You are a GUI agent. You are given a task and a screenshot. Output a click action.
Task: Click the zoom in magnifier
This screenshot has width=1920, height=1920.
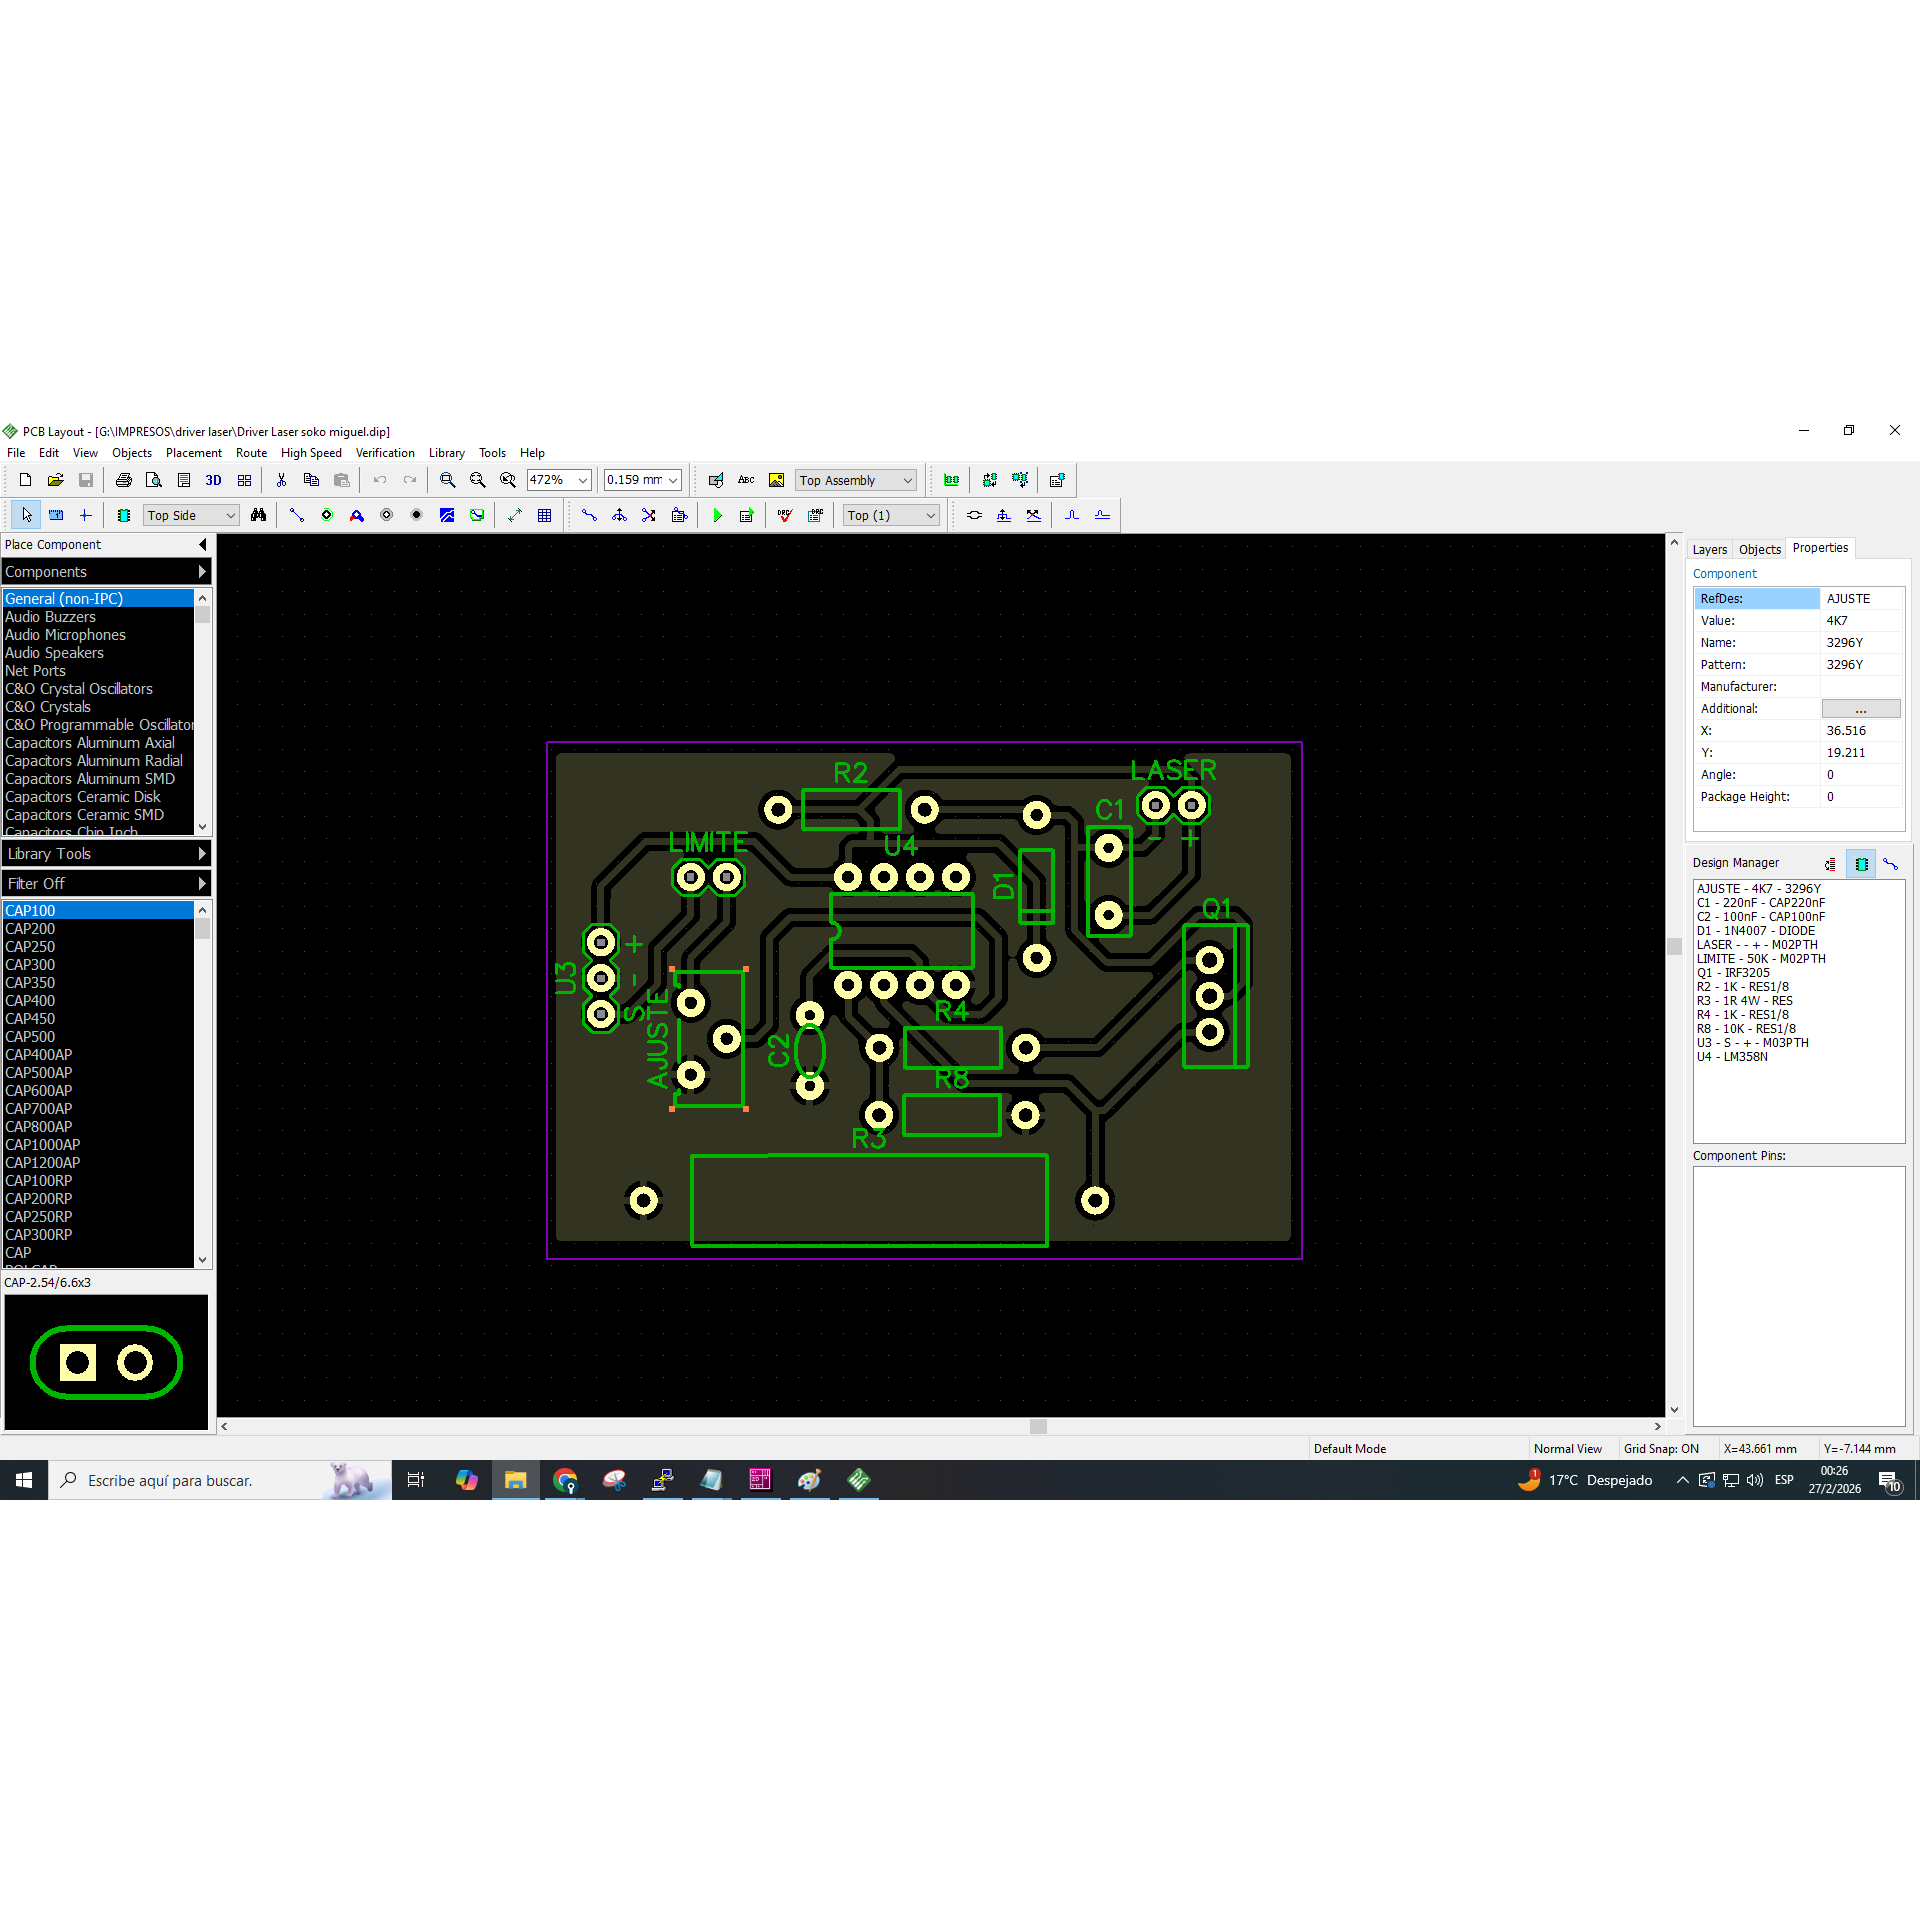click(x=447, y=480)
